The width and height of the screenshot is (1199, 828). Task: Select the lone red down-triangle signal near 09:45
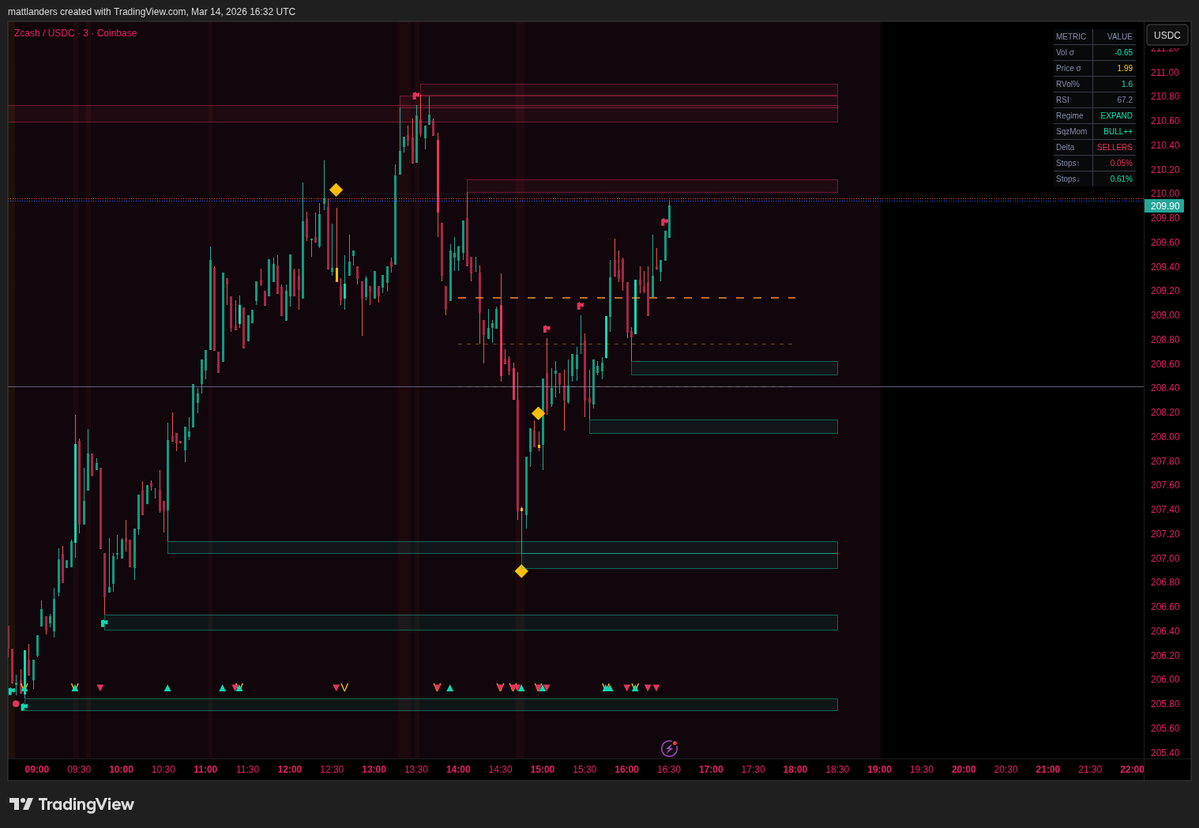tap(100, 688)
